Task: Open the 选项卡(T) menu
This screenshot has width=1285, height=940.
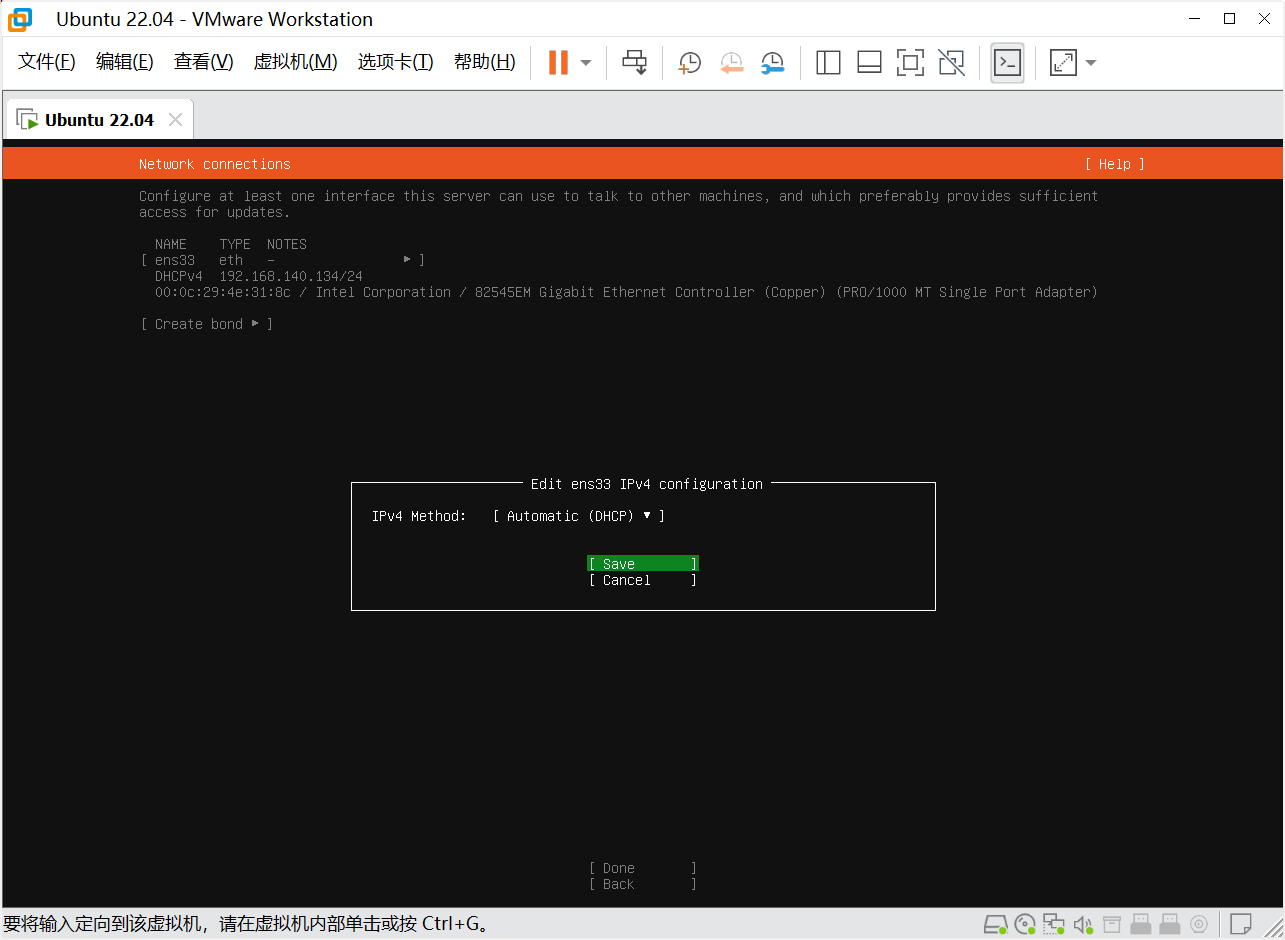Action: [395, 62]
